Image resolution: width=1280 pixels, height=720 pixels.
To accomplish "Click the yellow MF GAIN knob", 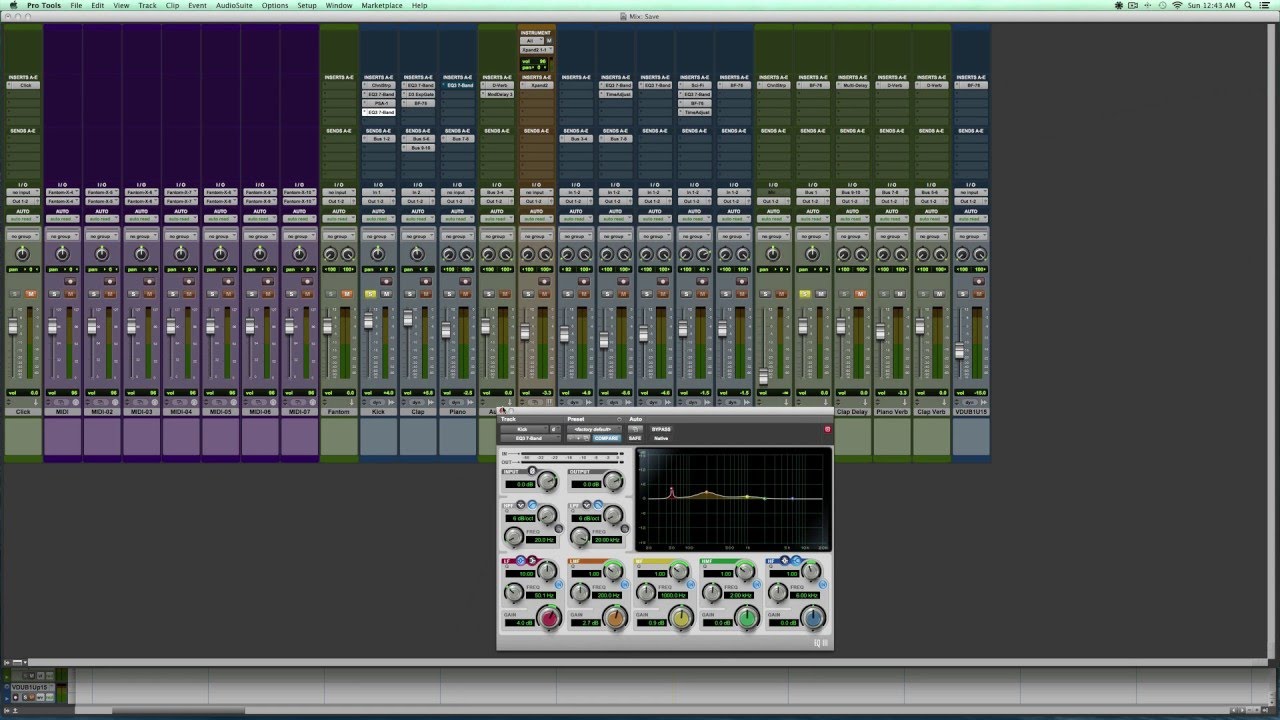I will coord(681,618).
